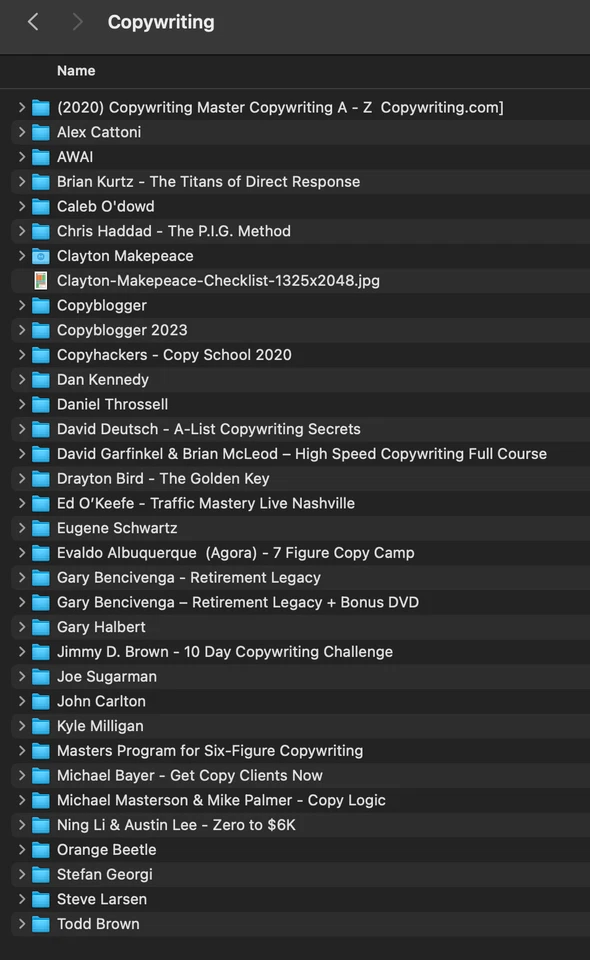Select "Clayton-Makepeace-Checklist-1325x2048.jpg" file name
The image size is (590, 960).
point(218,280)
